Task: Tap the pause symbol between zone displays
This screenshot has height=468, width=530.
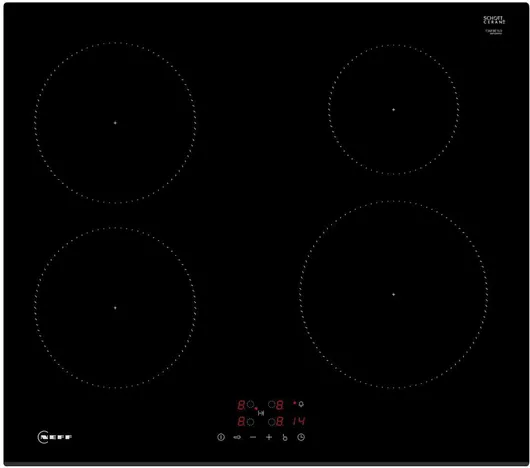Action: coord(261,413)
